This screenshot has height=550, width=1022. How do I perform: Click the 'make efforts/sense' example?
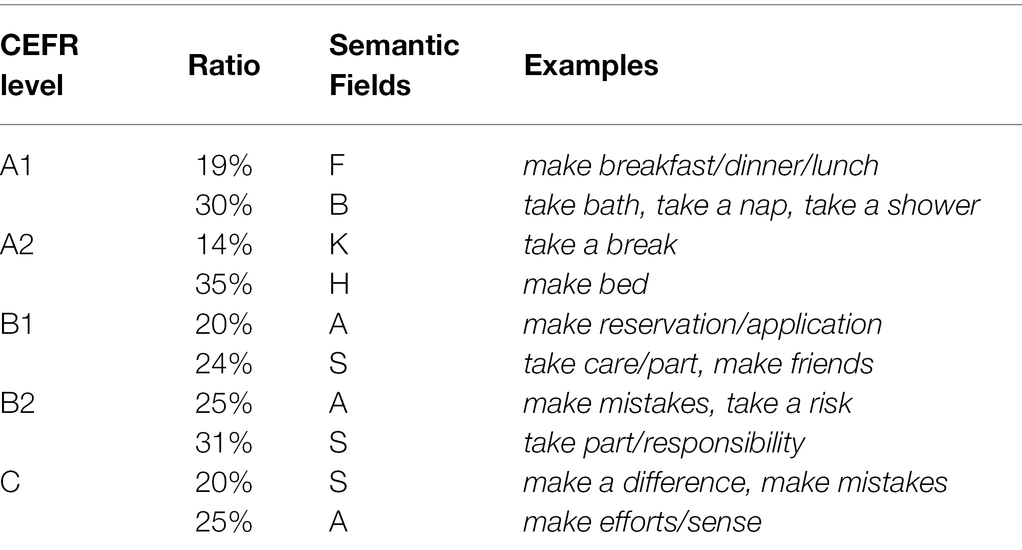click(x=642, y=523)
